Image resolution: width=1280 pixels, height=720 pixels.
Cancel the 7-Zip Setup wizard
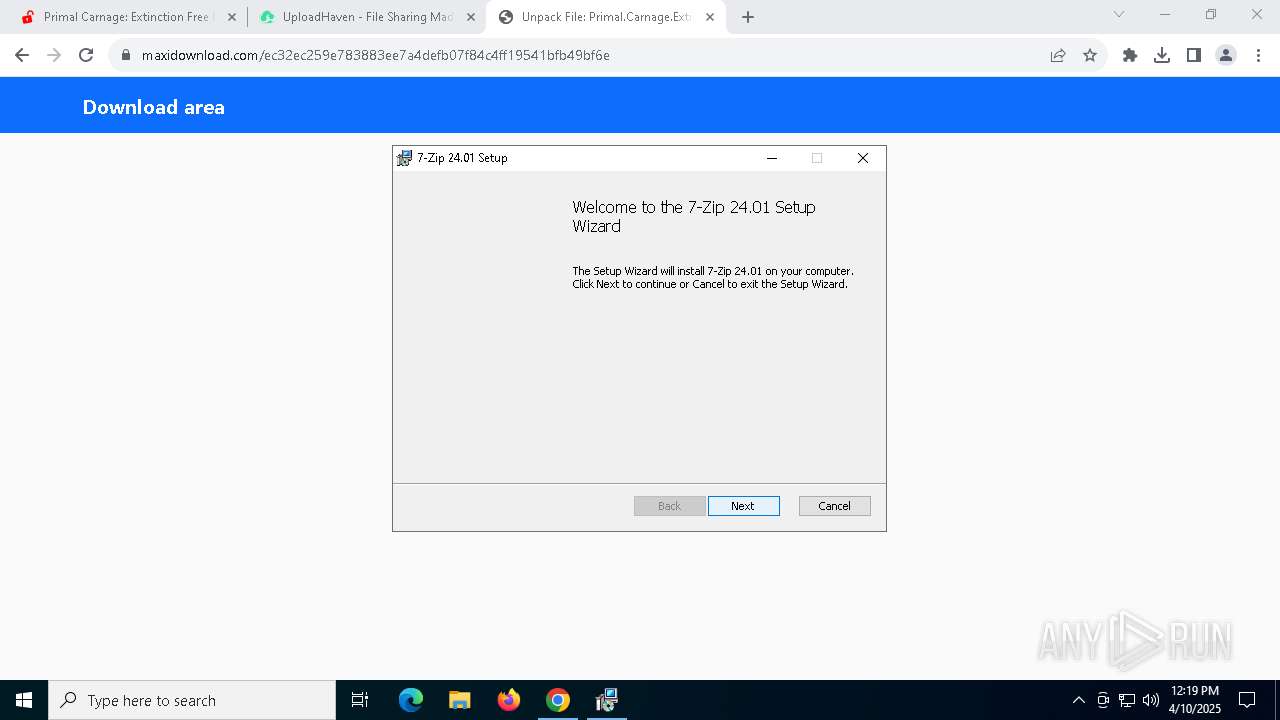coord(834,506)
